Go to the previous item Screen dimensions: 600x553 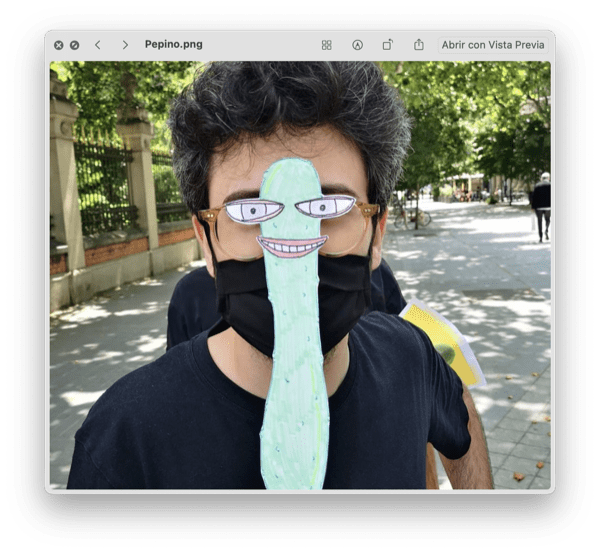coord(98,45)
